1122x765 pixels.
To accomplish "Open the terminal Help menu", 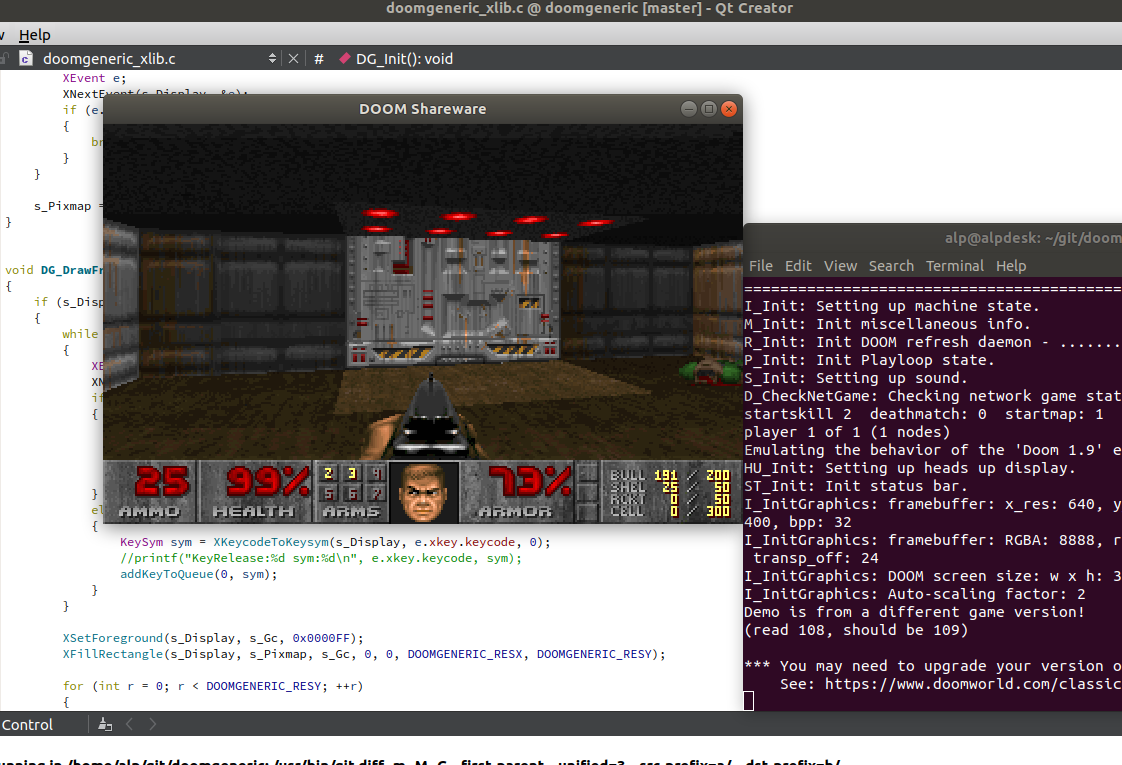I will tap(1010, 265).
